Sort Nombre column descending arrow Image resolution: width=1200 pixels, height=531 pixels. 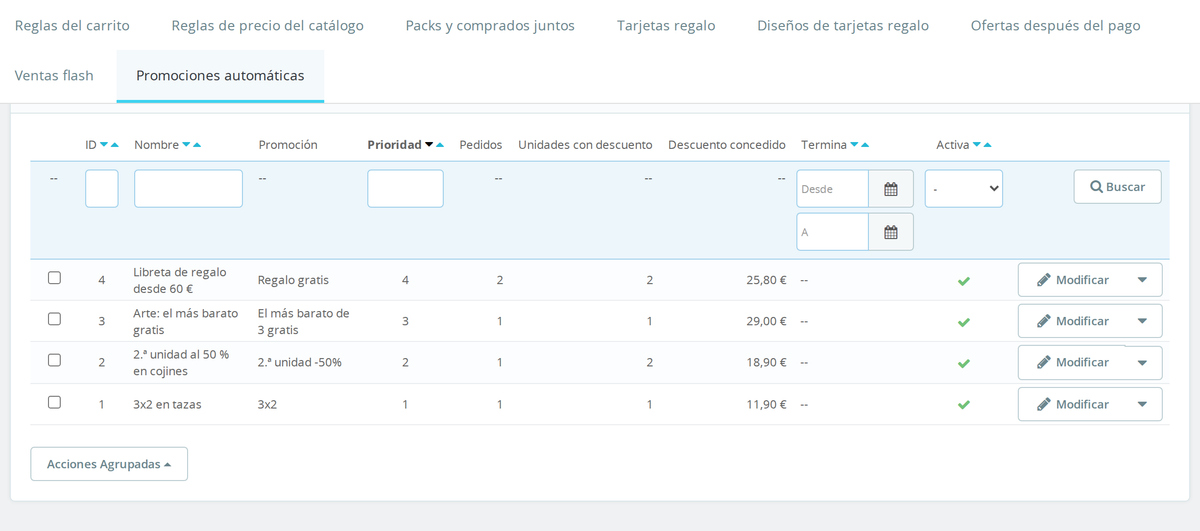[x=186, y=145]
